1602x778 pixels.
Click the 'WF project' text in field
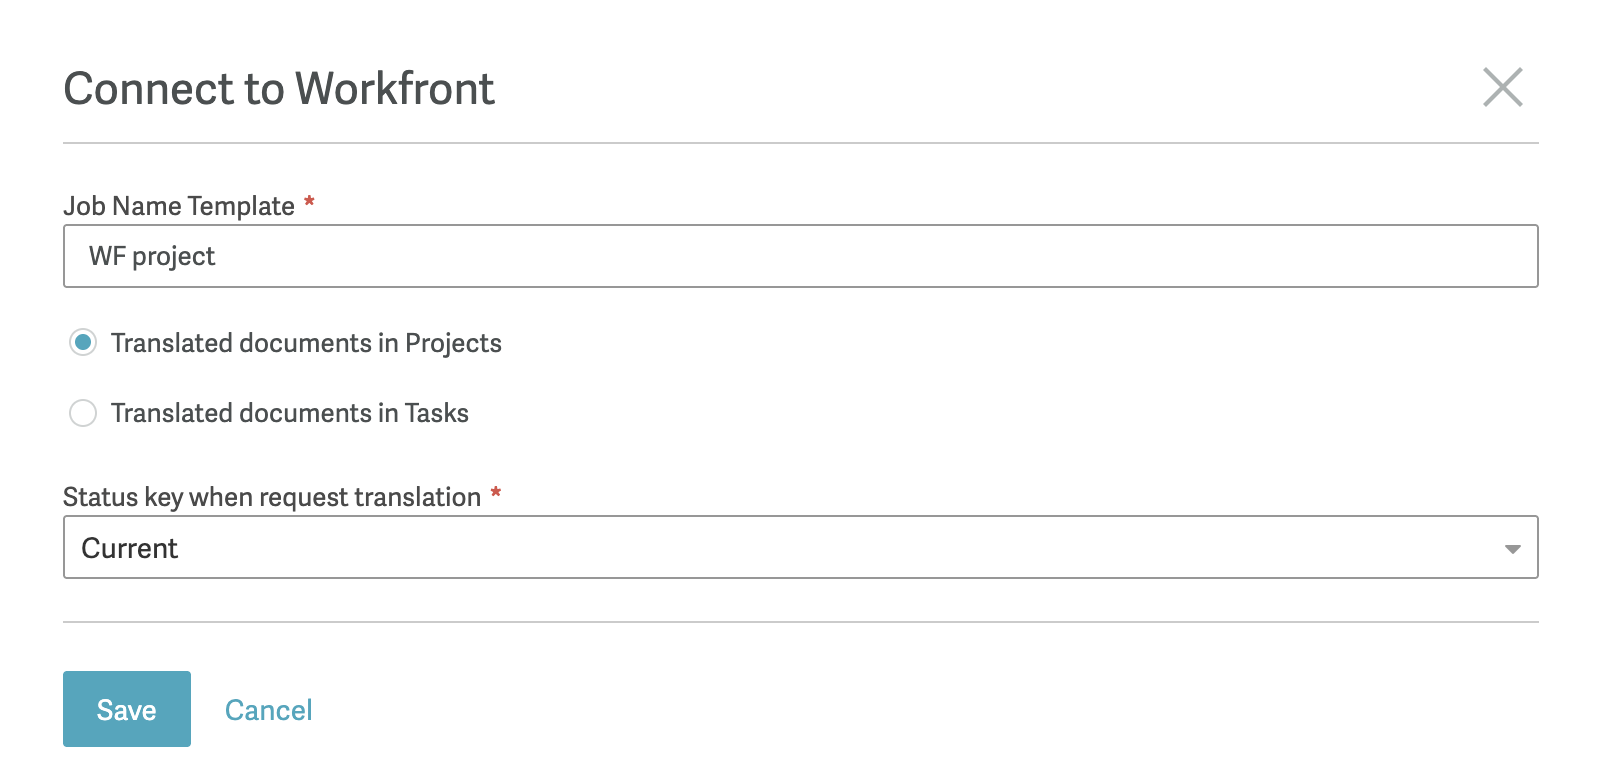coord(152,257)
